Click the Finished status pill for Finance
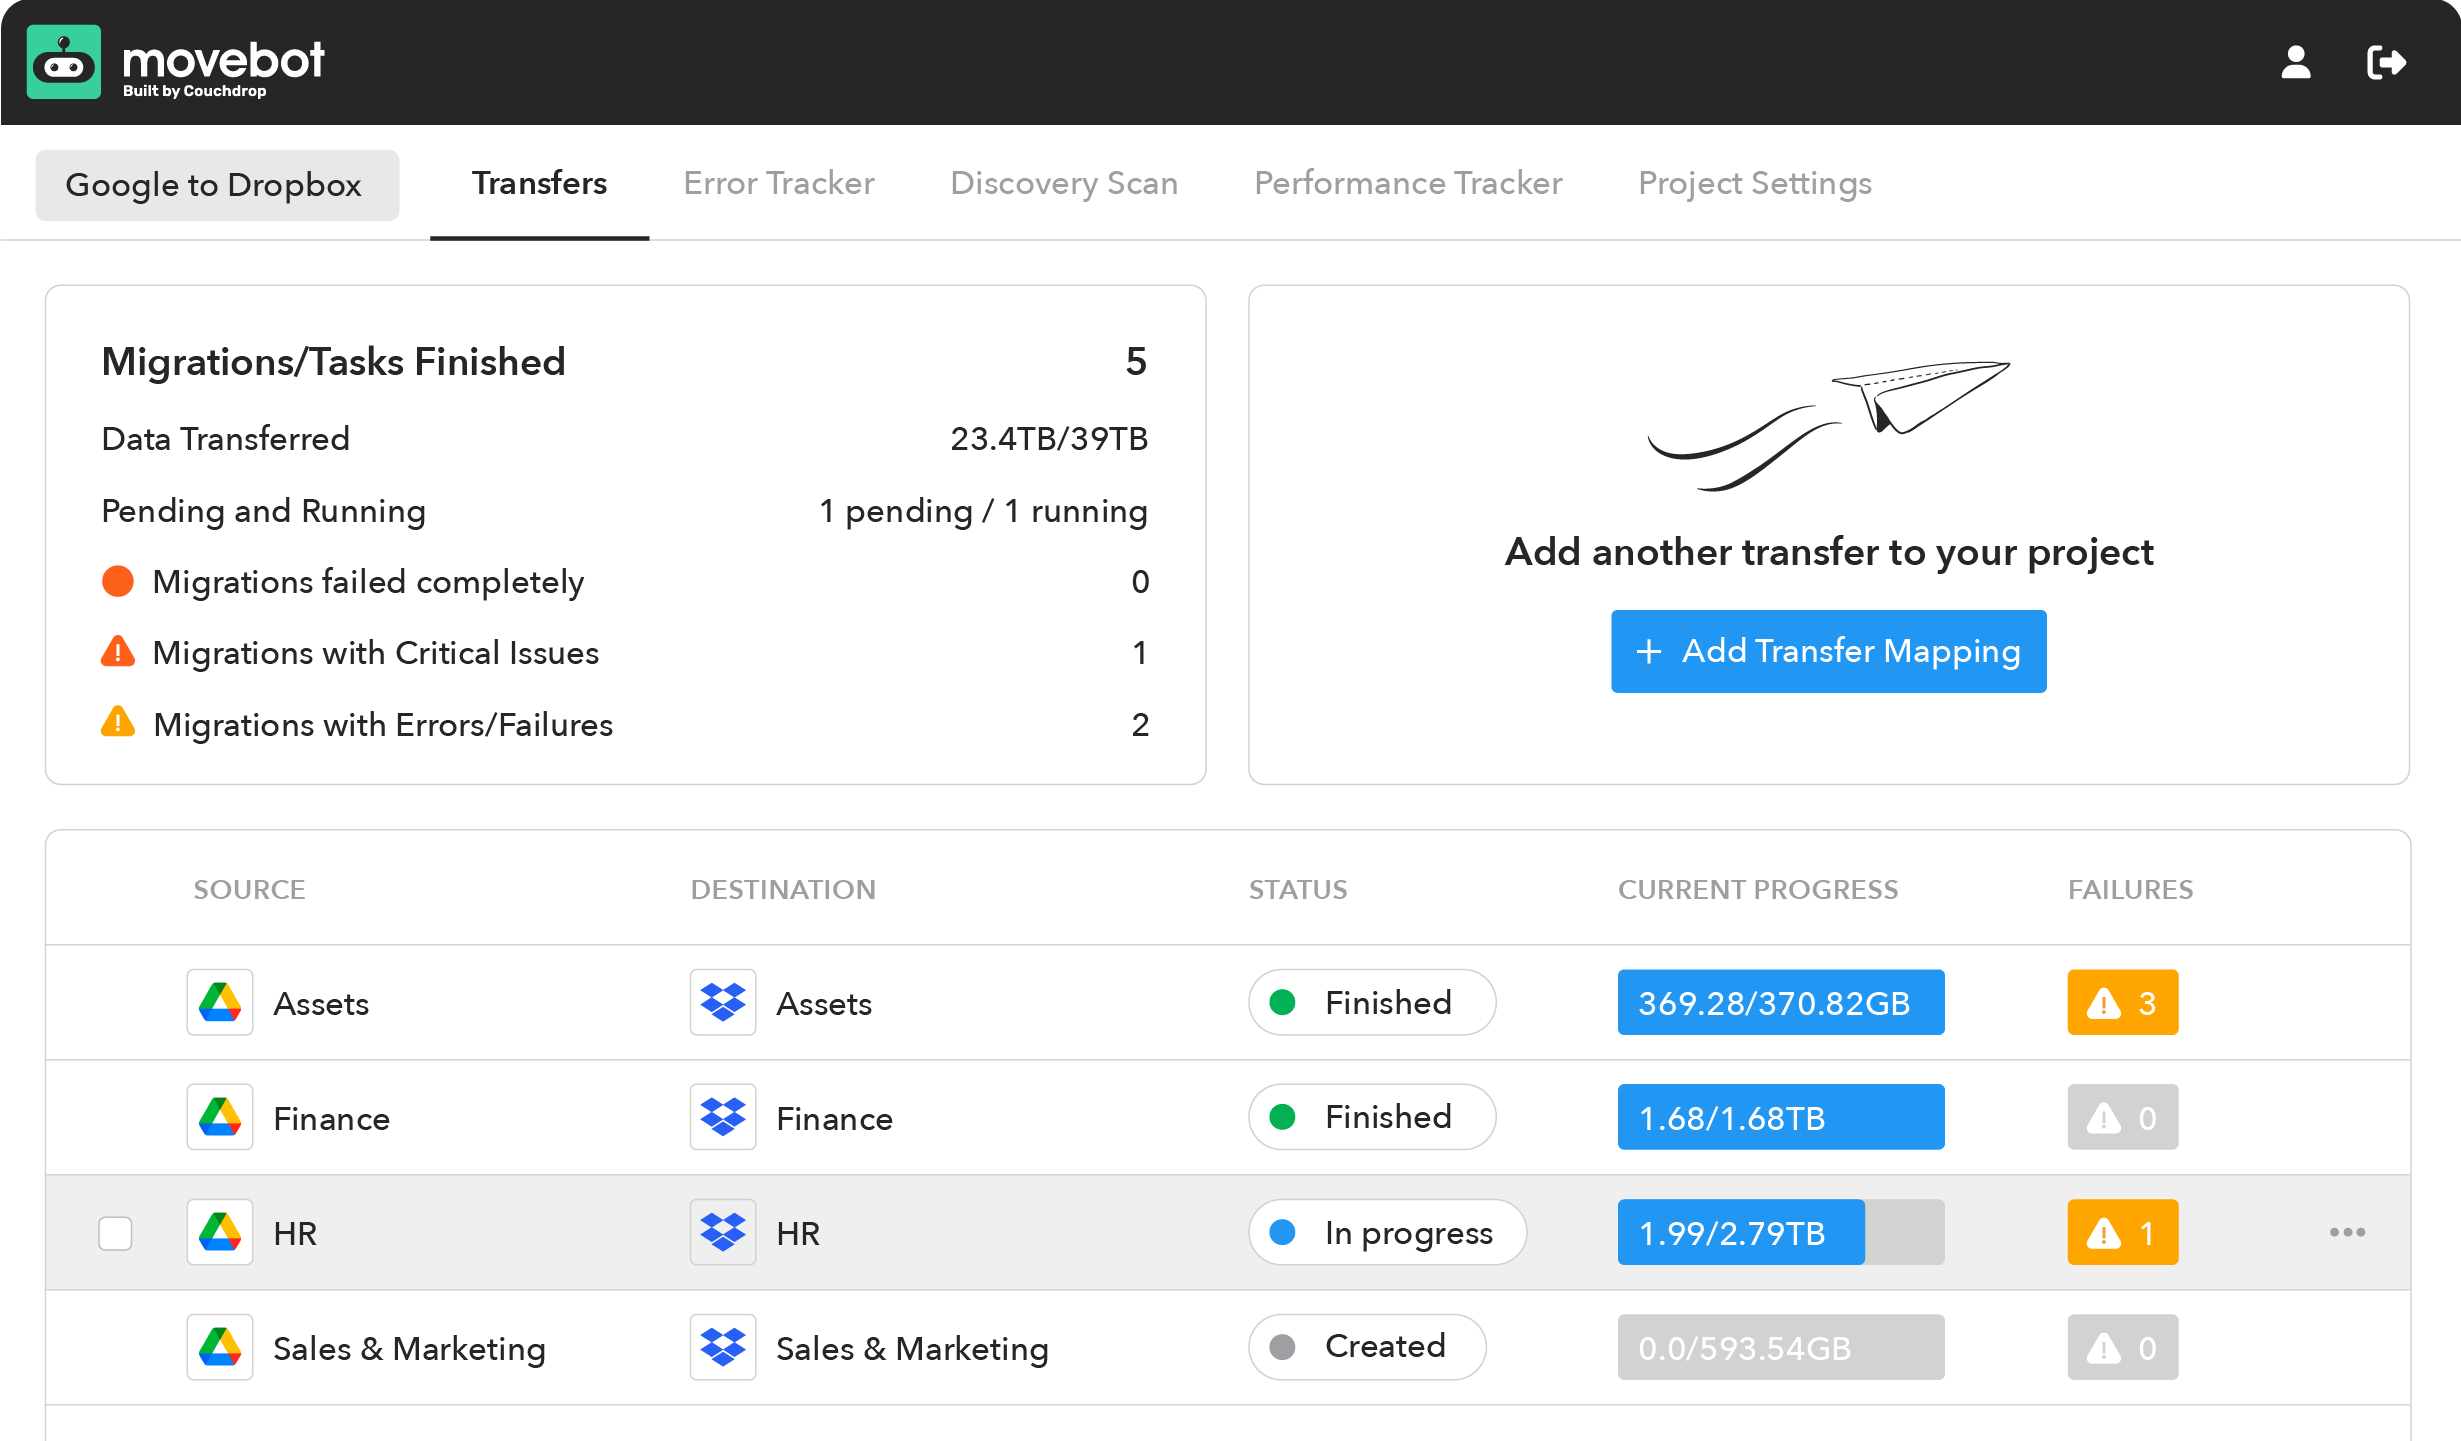 1371,1117
